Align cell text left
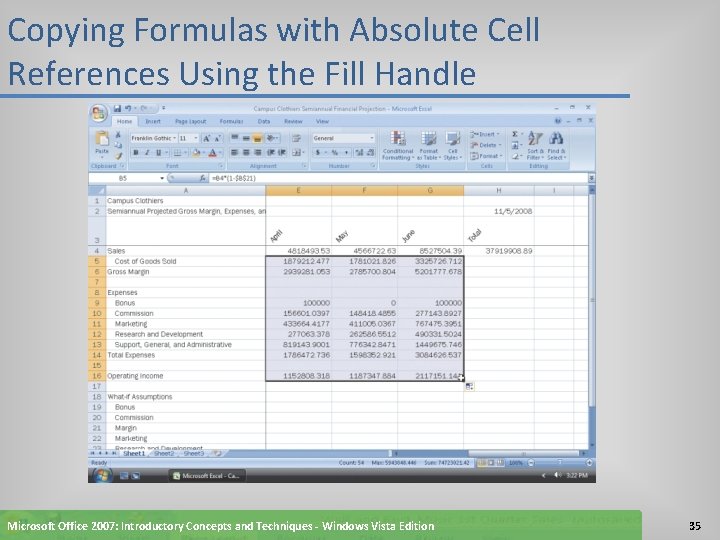Image resolution: width=720 pixels, height=540 pixels. click(235, 152)
